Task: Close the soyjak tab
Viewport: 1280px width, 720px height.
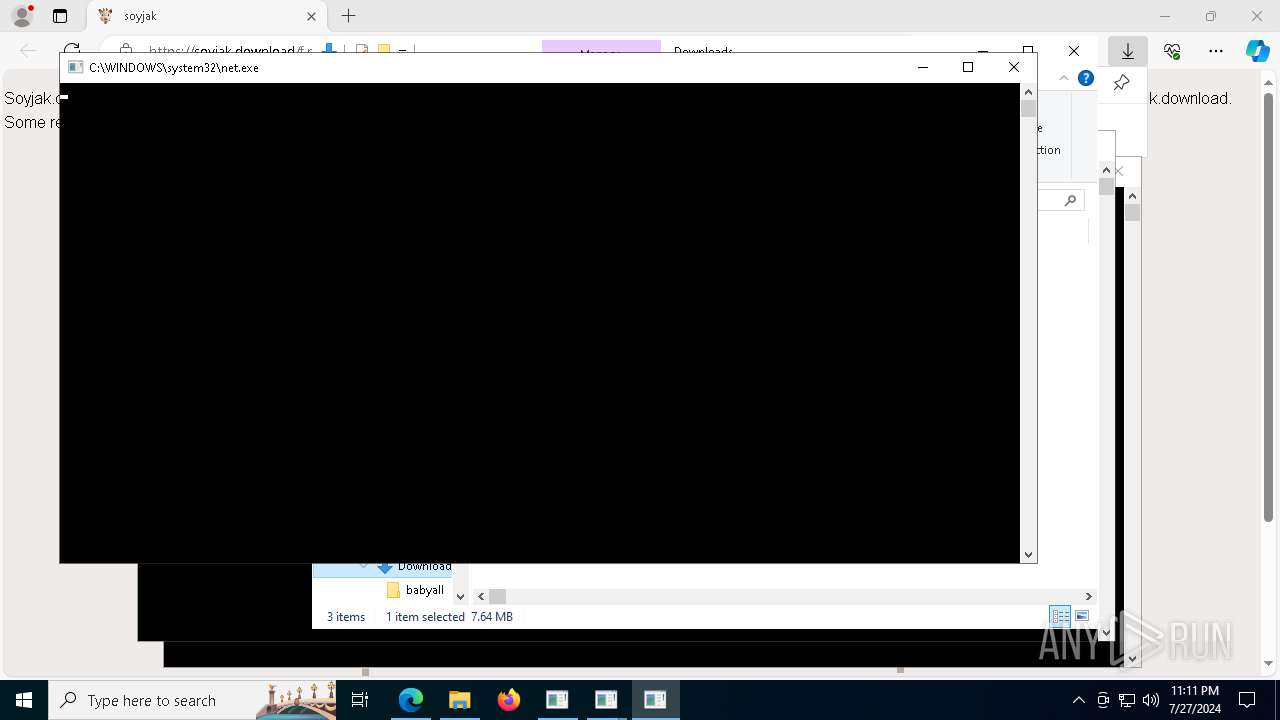Action: point(311,16)
